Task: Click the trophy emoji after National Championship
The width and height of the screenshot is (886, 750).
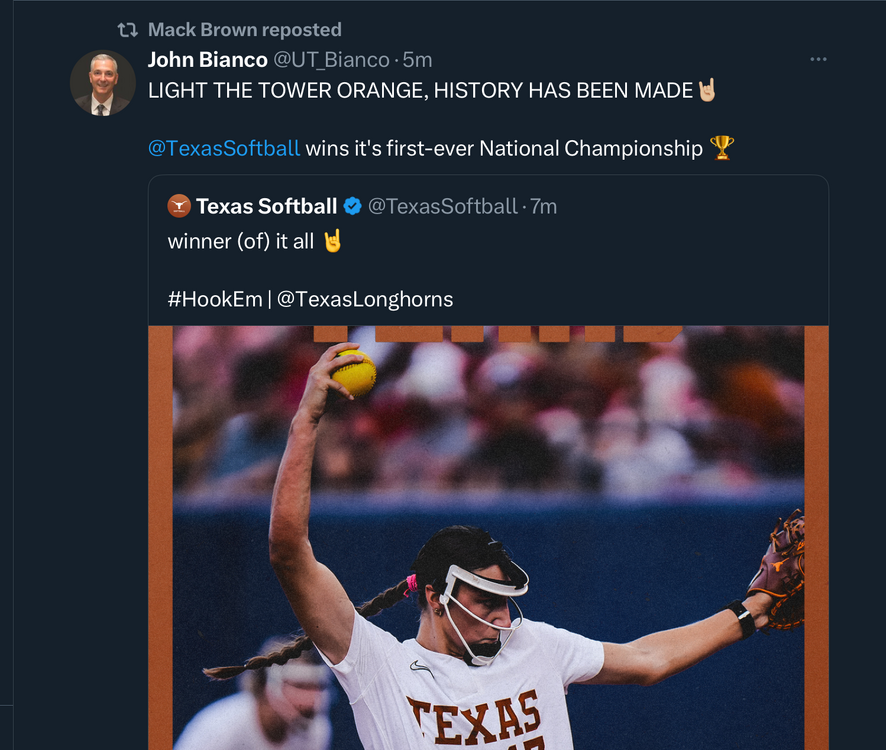Action: (721, 148)
